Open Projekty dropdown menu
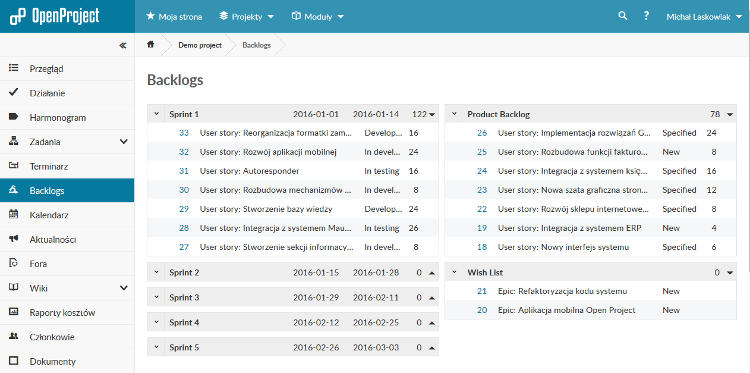750x373 pixels. (x=246, y=17)
